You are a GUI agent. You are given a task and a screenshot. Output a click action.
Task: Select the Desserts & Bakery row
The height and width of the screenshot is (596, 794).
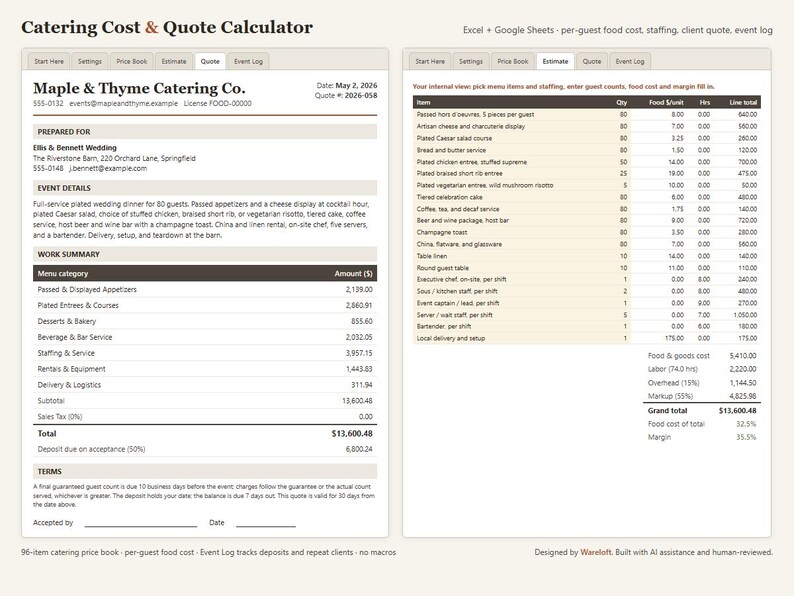point(205,321)
